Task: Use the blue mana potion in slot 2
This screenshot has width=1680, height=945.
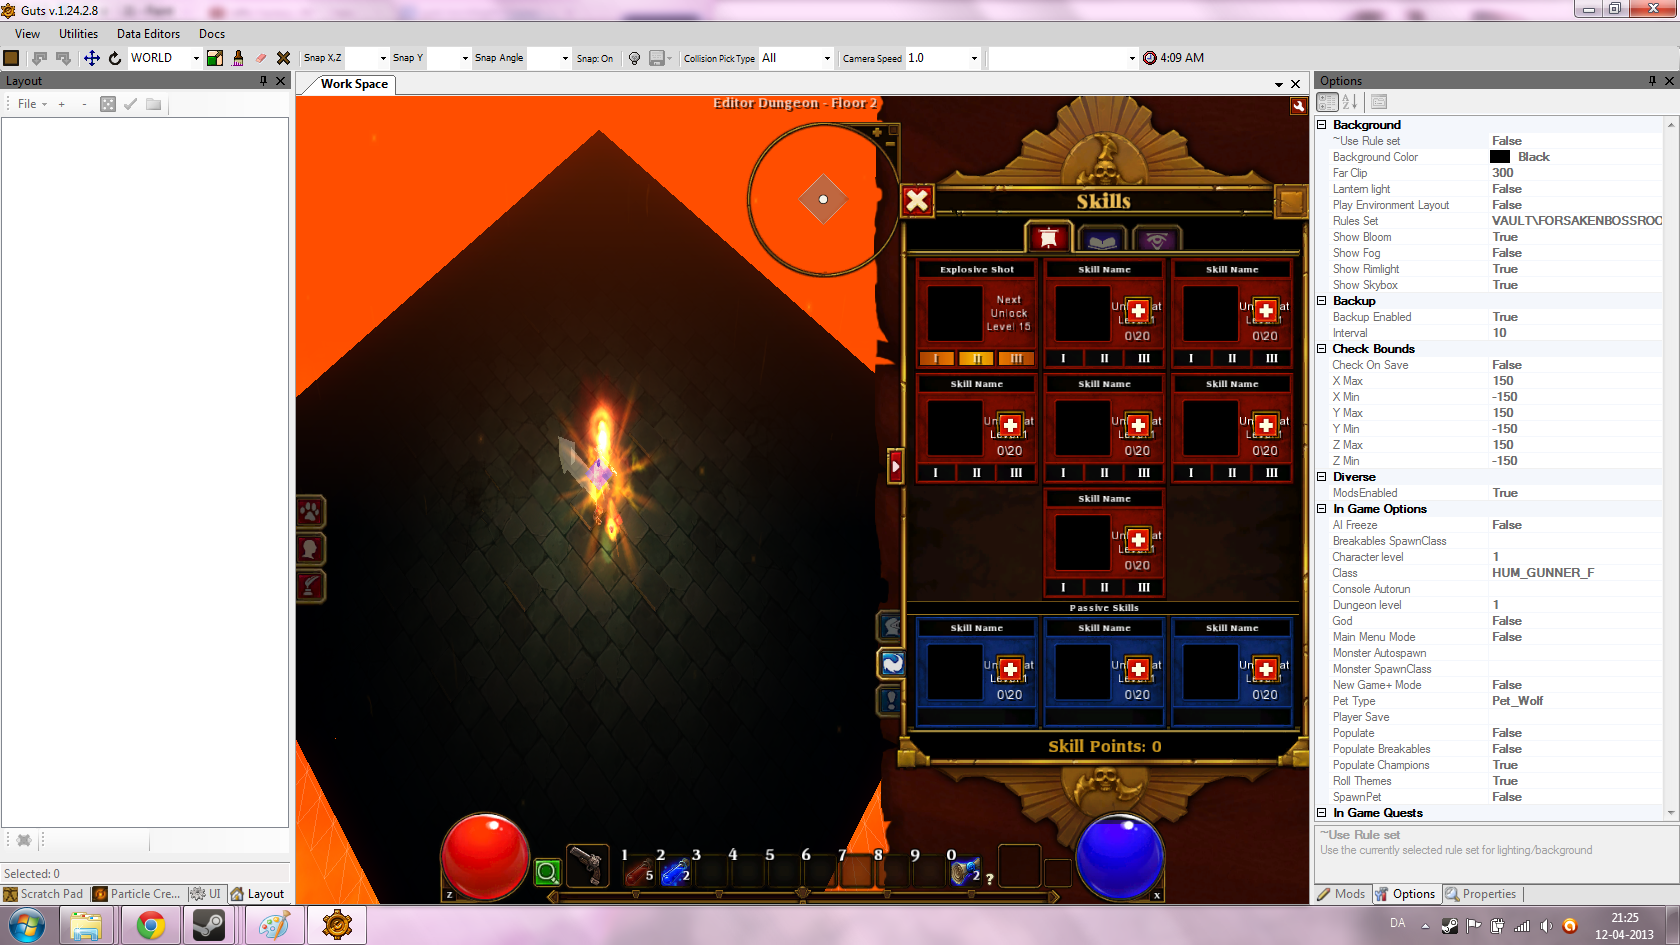Action: tap(675, 872)
